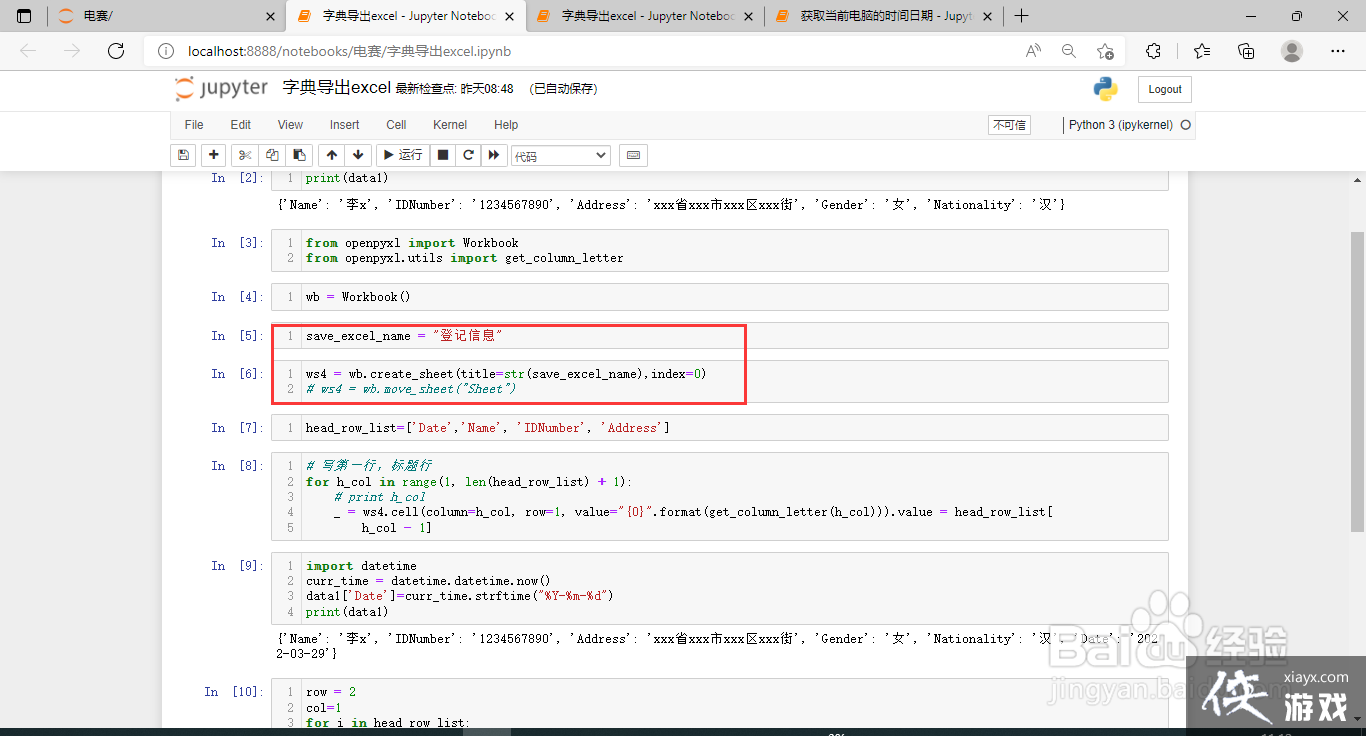Open a new browser tab
This screenshot has height=736, width=1366.
coord(1021,16)
